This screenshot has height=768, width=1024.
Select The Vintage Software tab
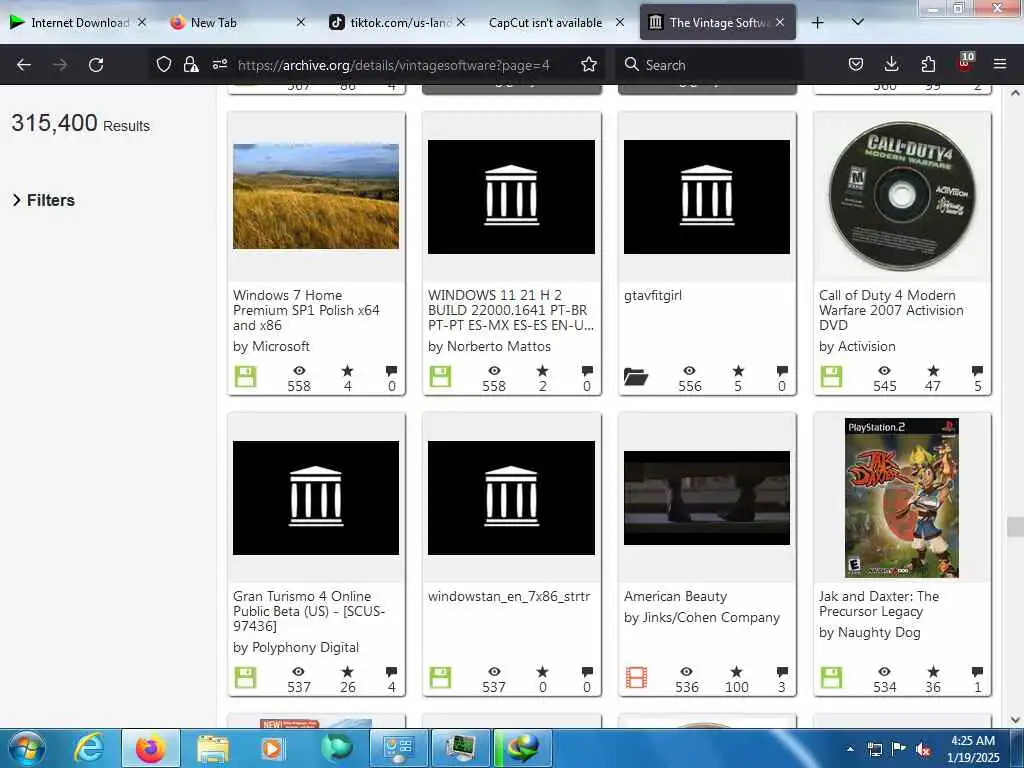(718, 23)
